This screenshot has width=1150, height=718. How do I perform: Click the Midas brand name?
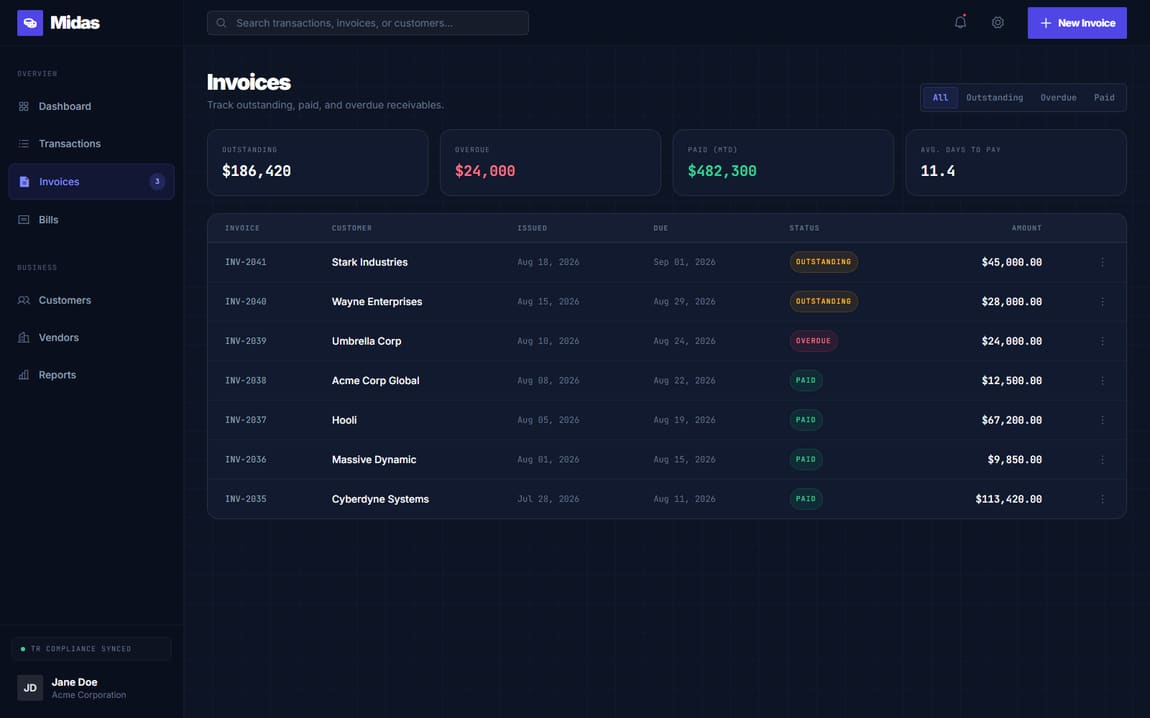click(75, 23)
